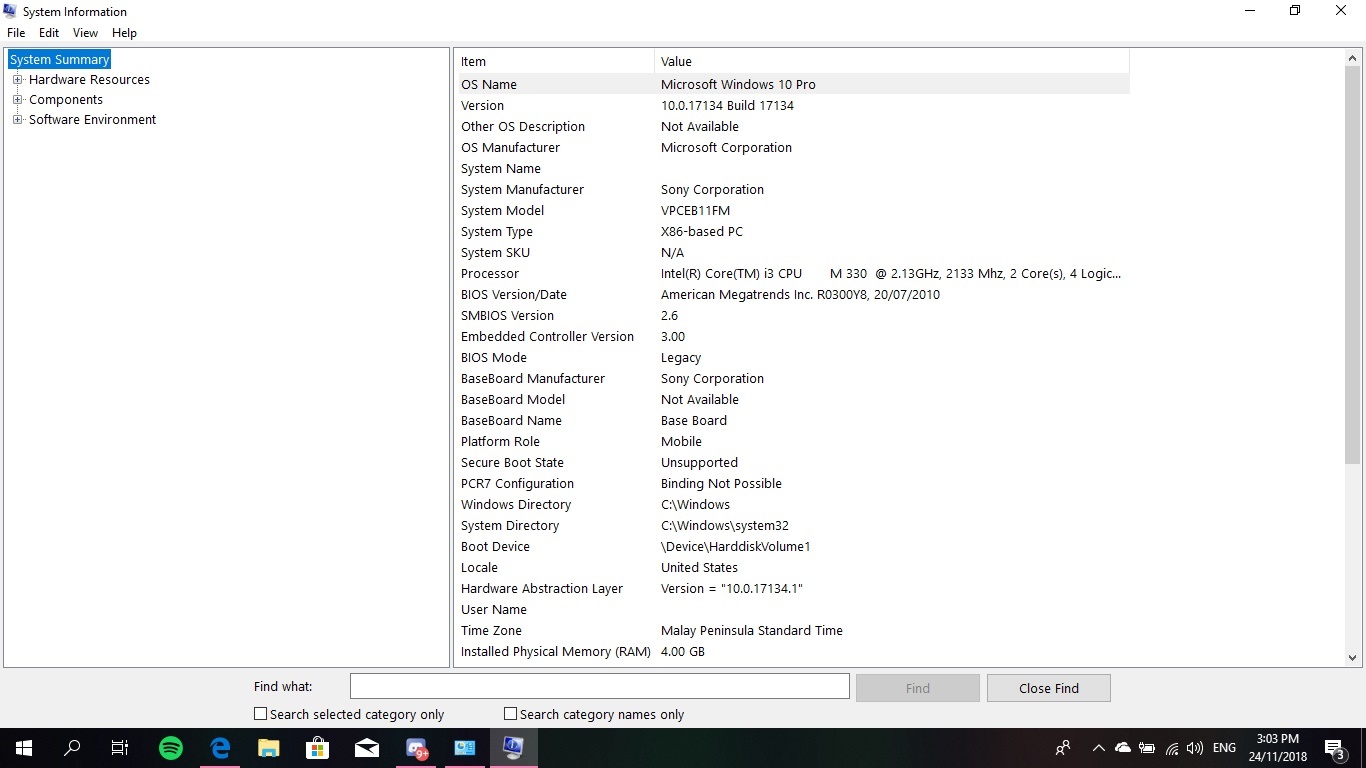
Task: Select the Software Environment category
Action: coord(92,120)
